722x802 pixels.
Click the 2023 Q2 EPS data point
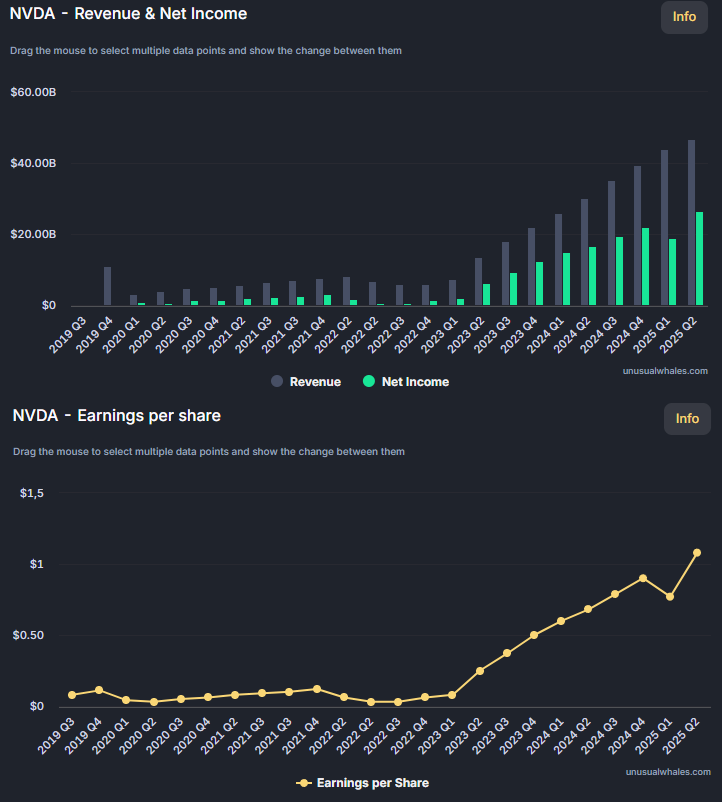point(480,671)
